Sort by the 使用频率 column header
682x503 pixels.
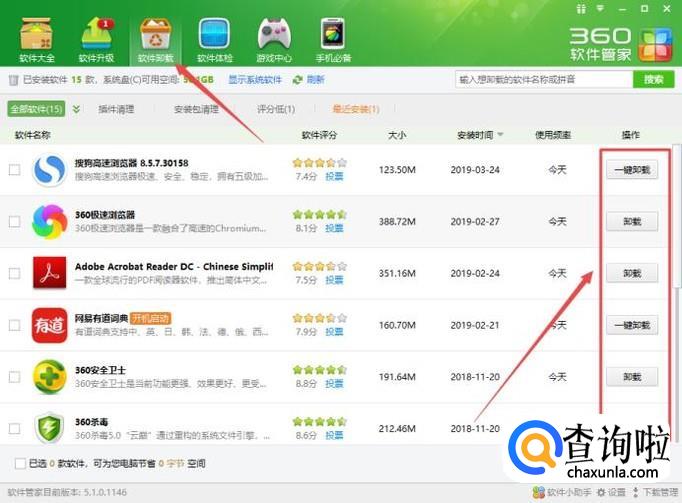553,135
